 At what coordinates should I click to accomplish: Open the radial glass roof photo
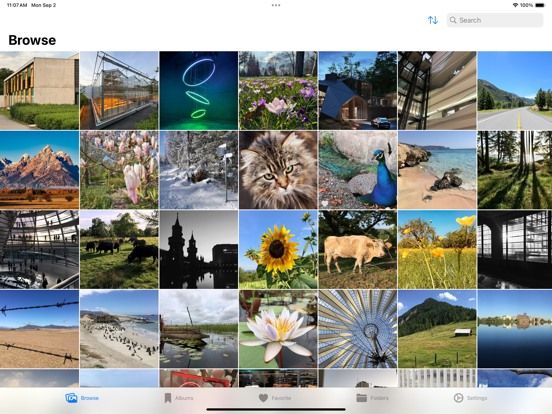pos(358,329)
